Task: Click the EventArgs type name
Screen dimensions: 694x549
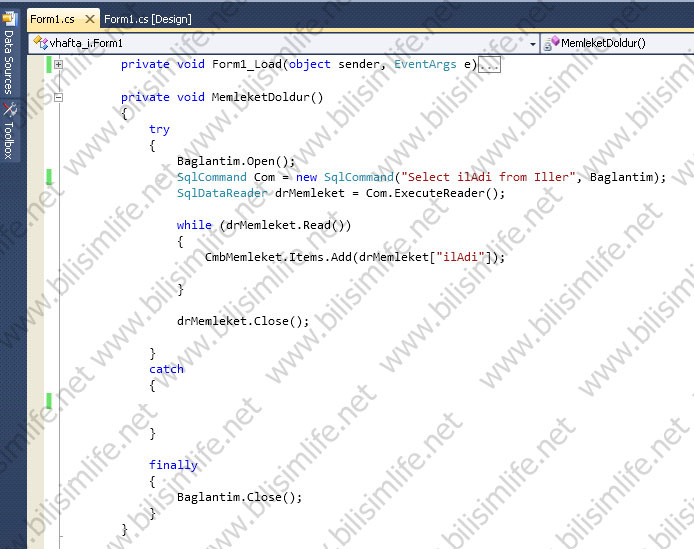Action: pyautogui.click(x=425, y=64)
